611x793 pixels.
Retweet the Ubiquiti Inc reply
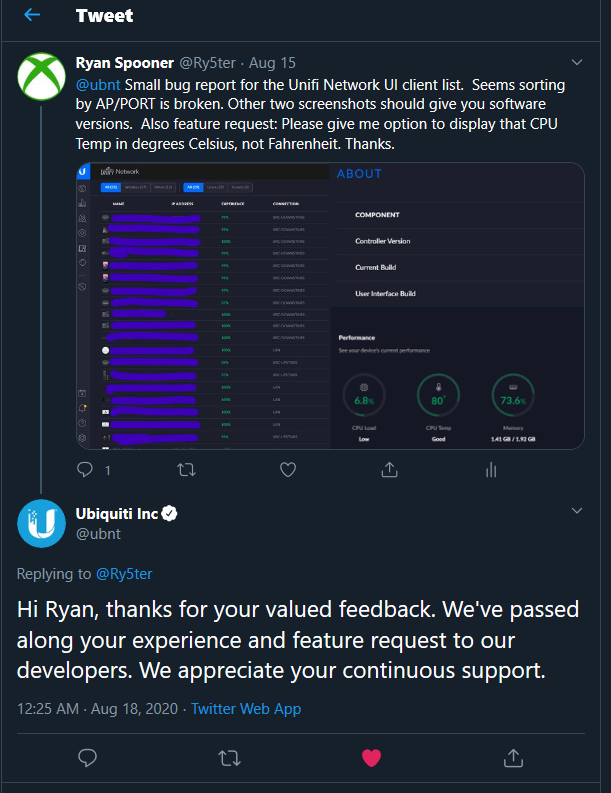point(229,758)
